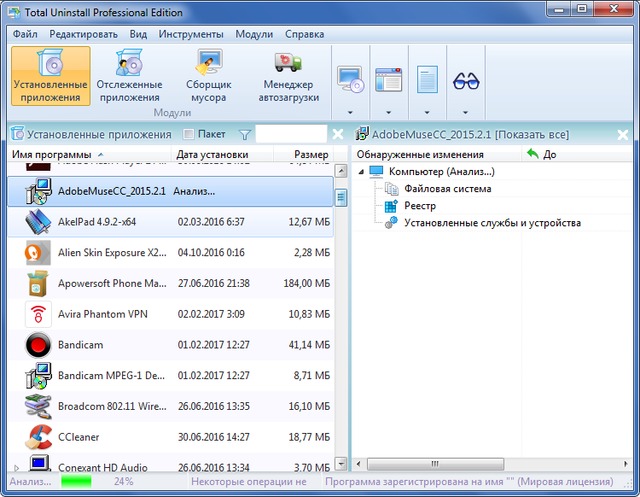Click the binoculars search icon in toolbar

(466, 80)
